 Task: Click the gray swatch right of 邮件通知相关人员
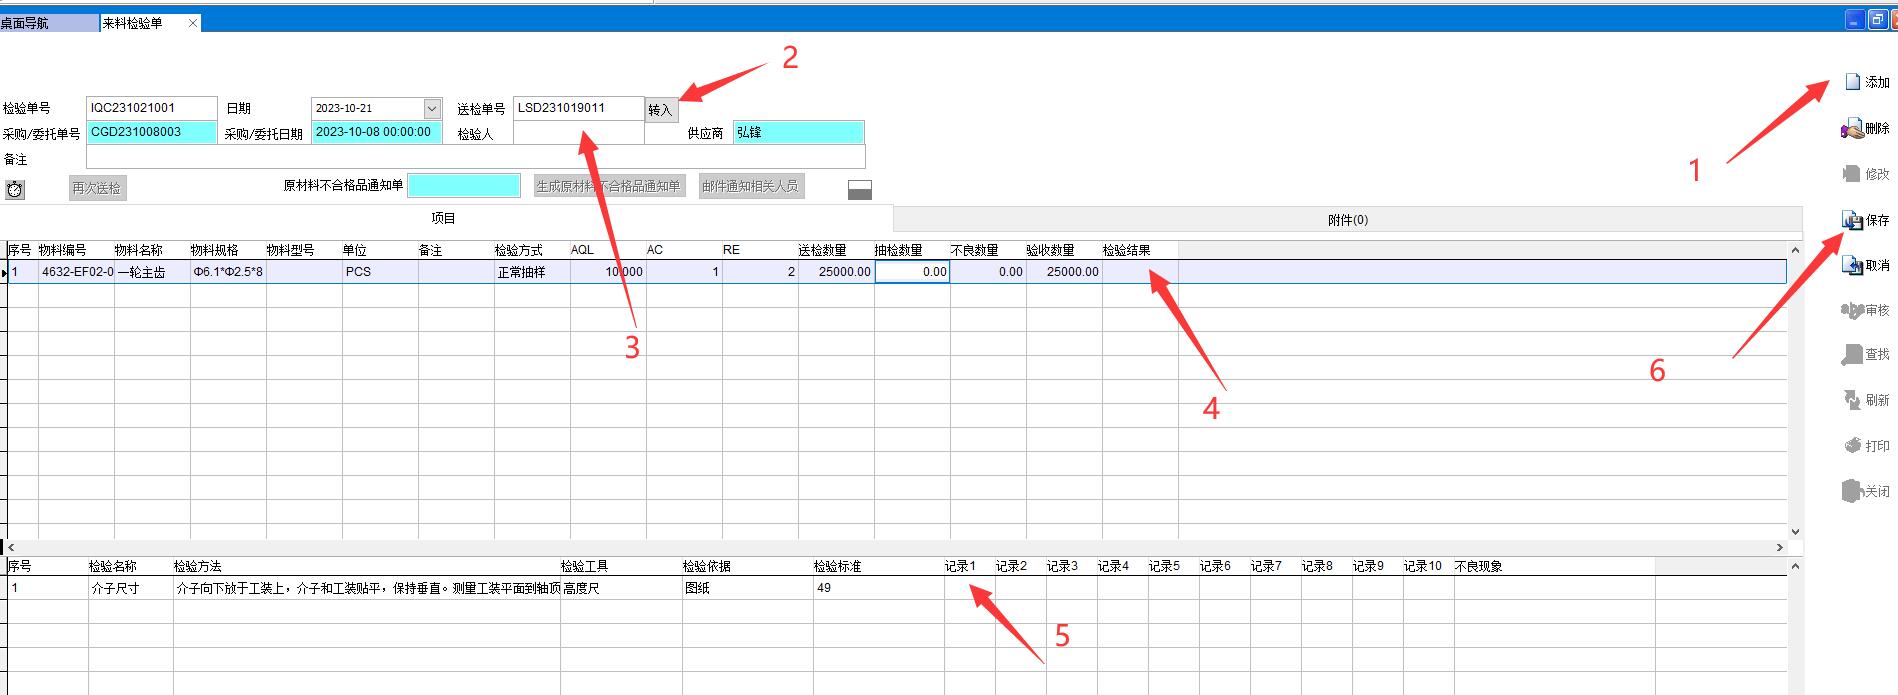(x=859, y=190)
